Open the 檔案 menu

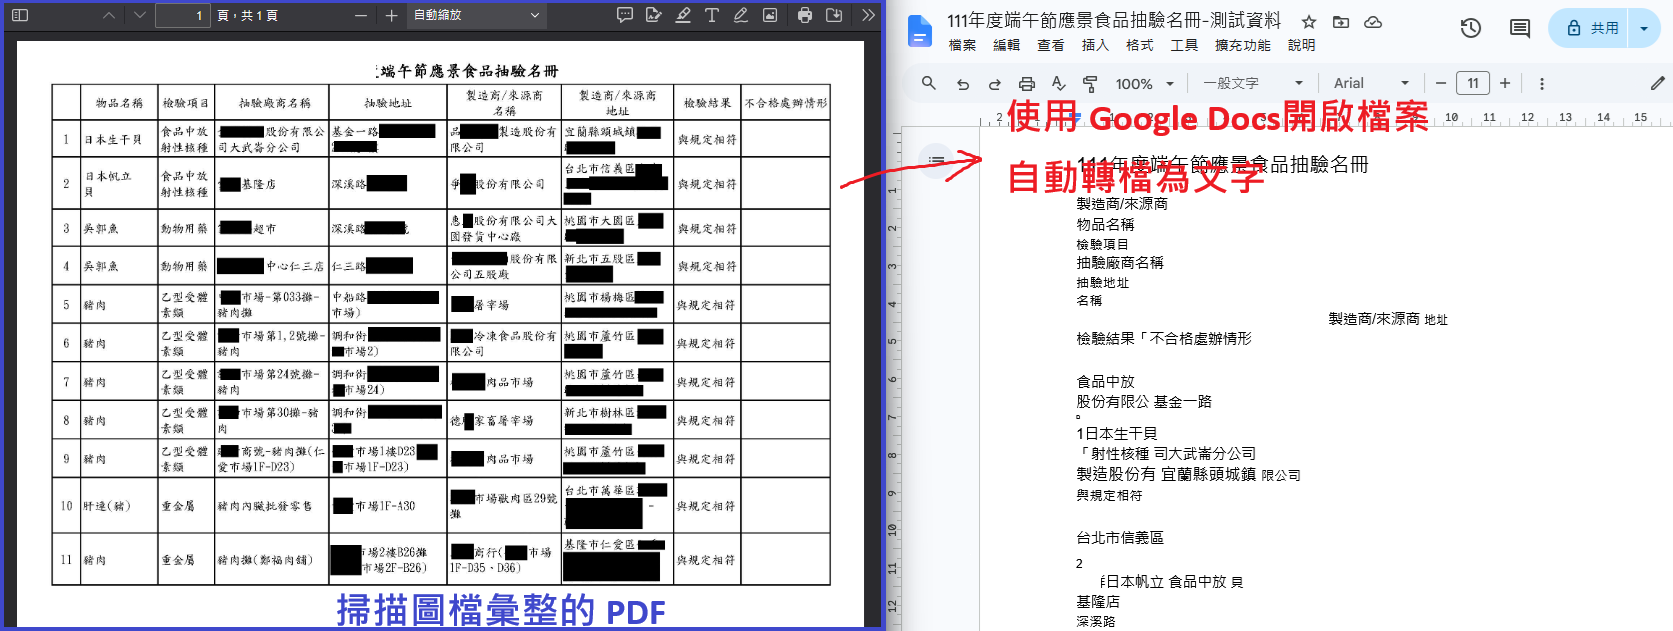coord(962,45)
